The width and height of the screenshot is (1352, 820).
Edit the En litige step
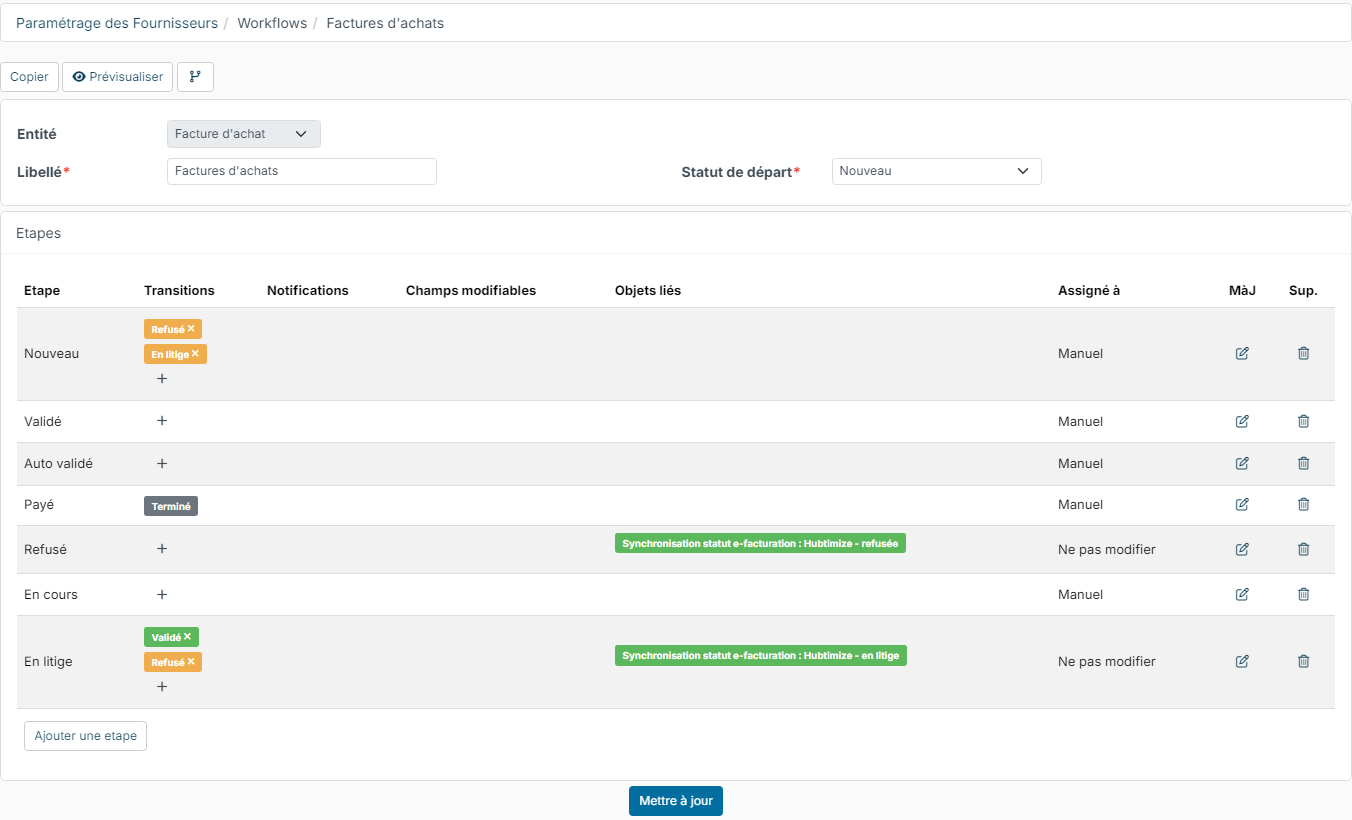point(1242,661)
